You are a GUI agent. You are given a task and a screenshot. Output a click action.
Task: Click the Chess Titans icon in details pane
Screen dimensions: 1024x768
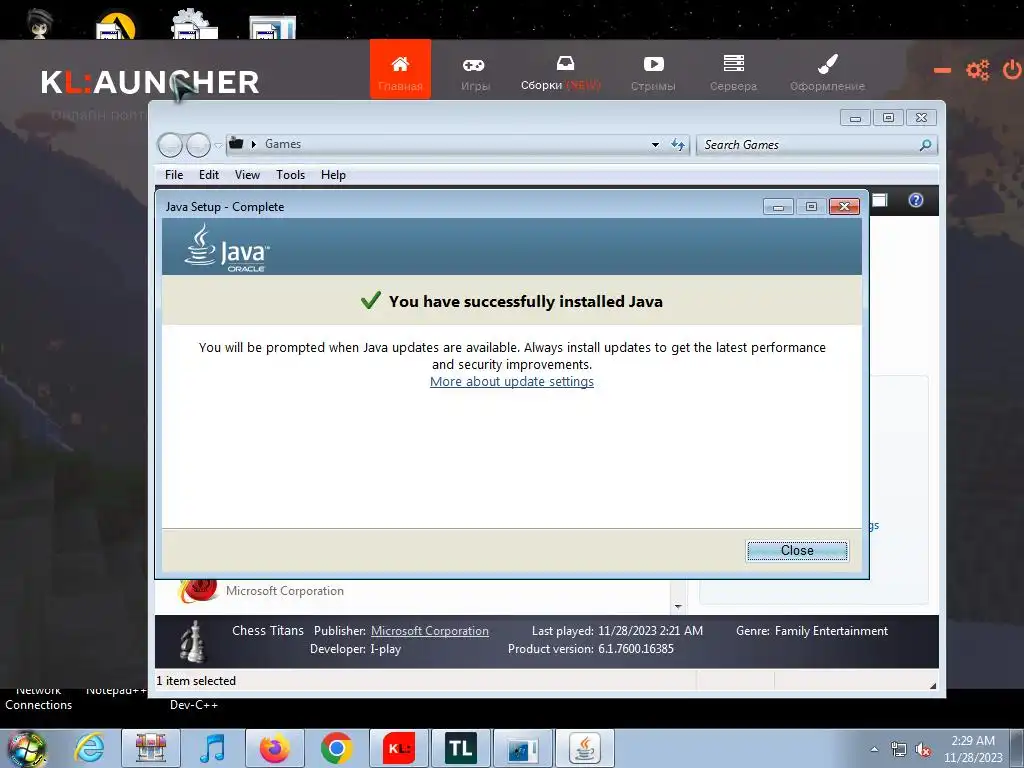pyautogui.click(x=193, y=641)
